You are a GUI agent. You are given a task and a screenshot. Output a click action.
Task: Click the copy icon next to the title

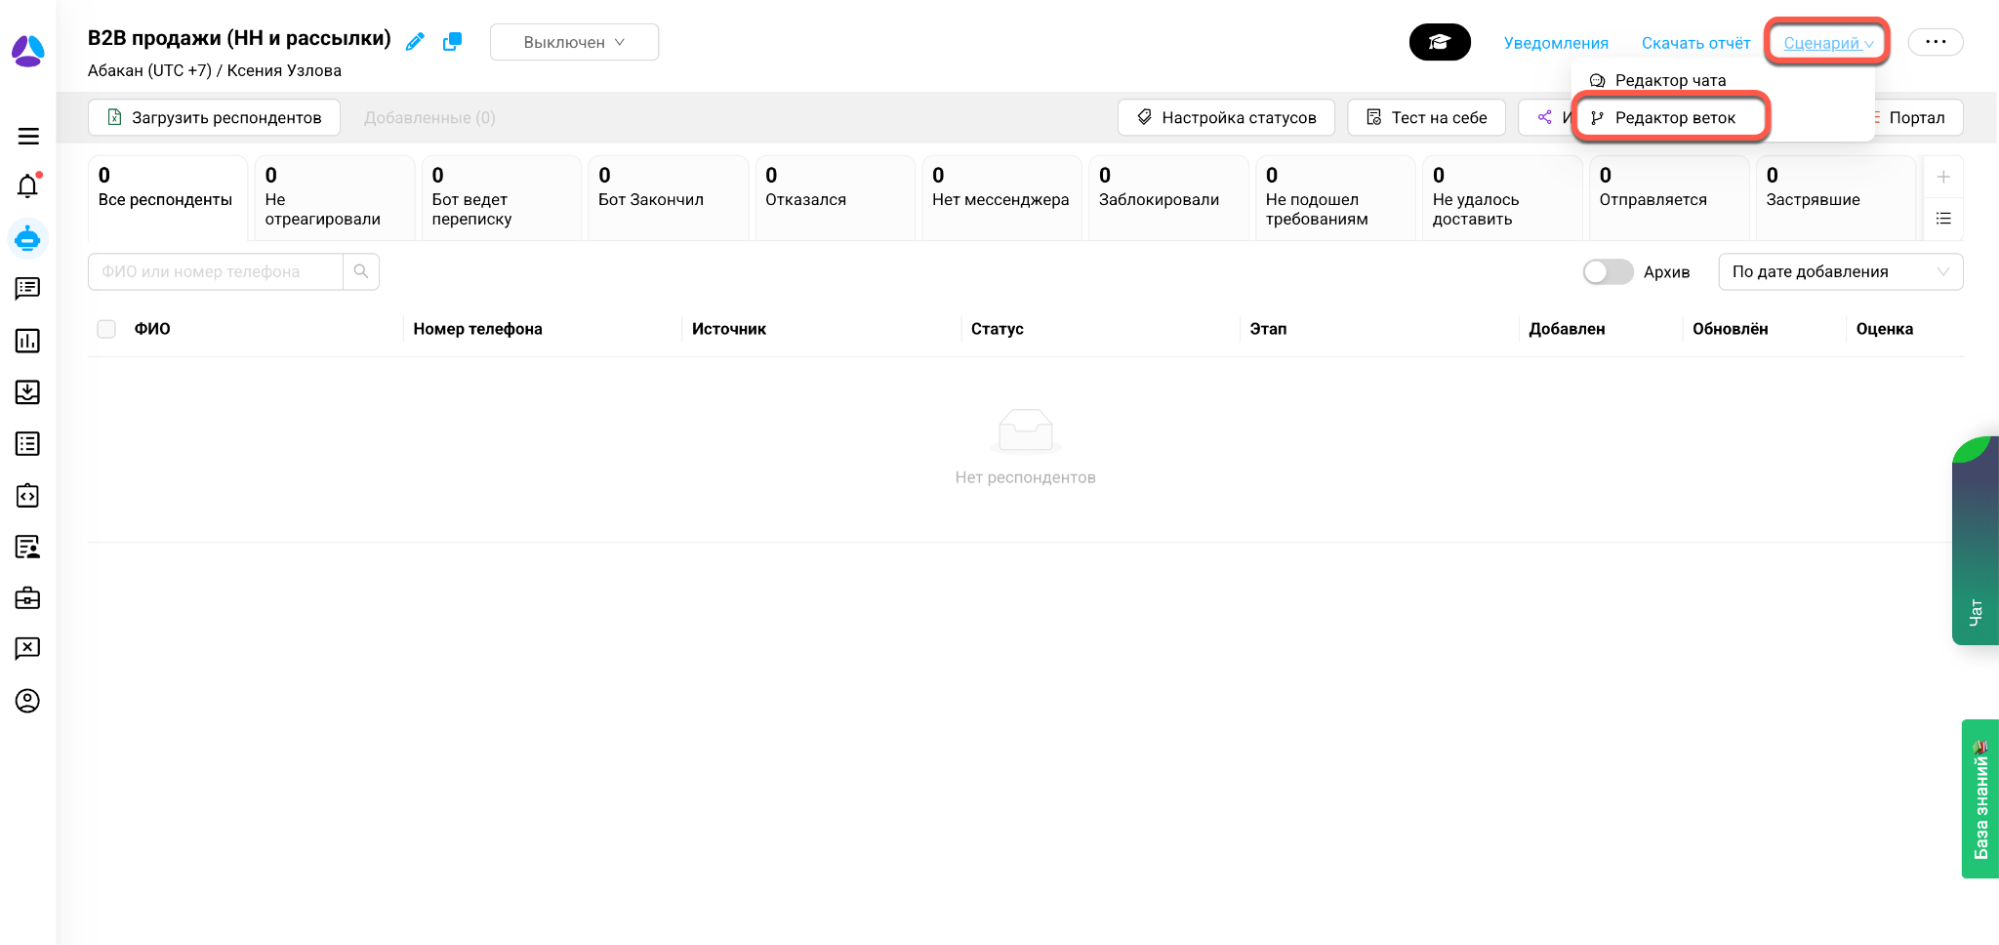(x=452, y=42)
